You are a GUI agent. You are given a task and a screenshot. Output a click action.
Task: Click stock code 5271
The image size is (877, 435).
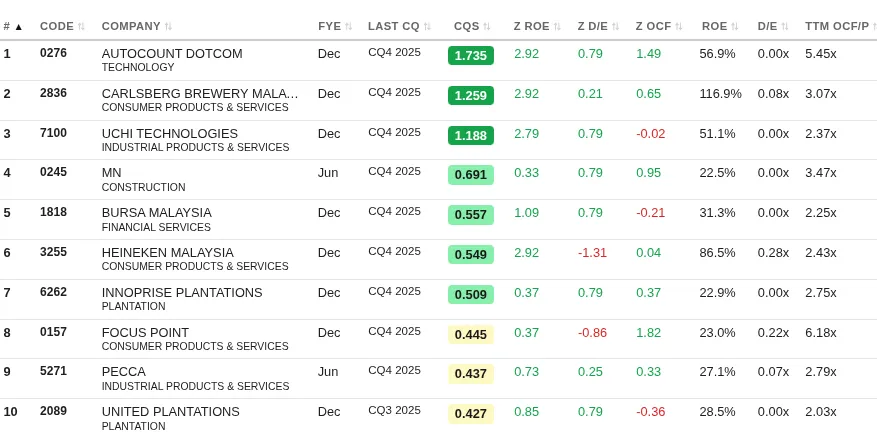coord(53,371)
